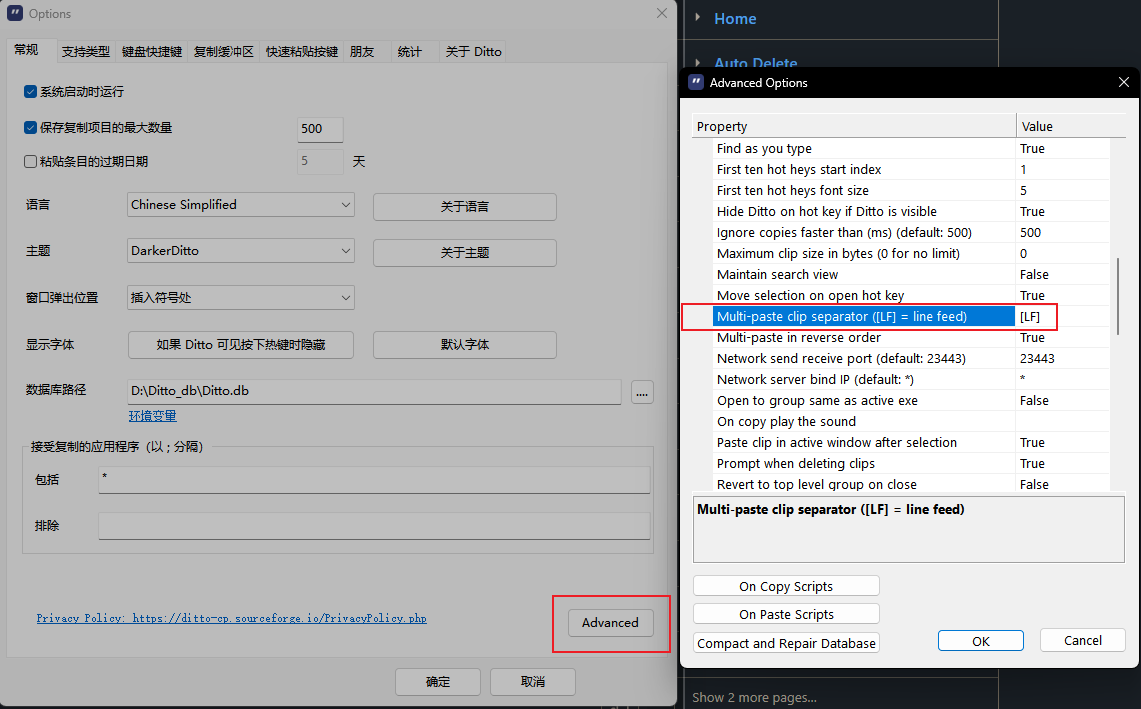
Task: Click the 关于主题 button
Action: pyautogui.click(x=464, y=253)
